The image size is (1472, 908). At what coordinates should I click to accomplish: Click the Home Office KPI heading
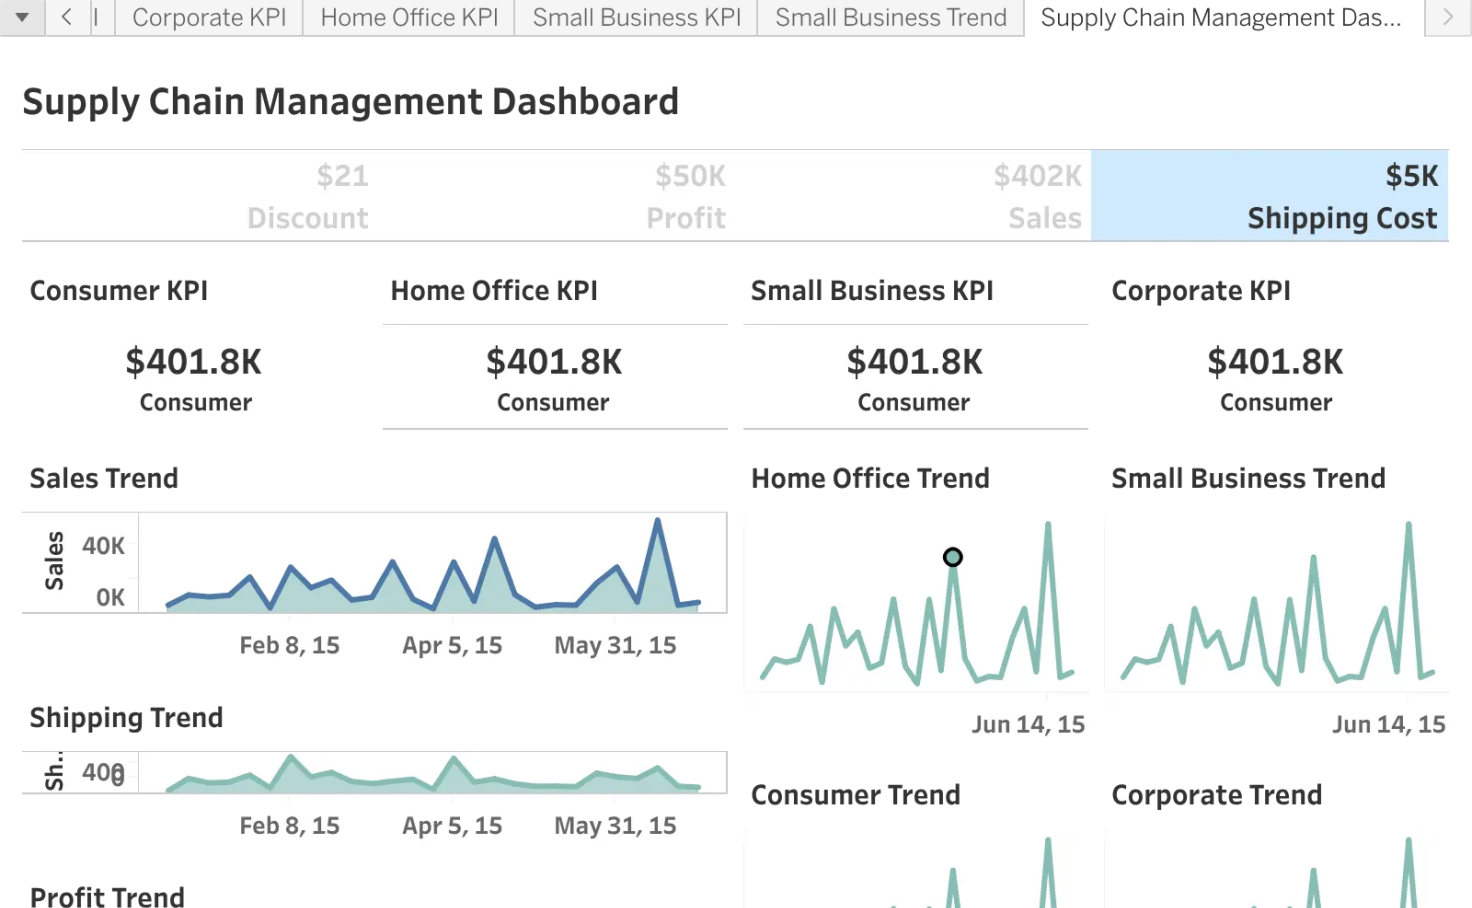pyautogui.click(x=494, y=291)
